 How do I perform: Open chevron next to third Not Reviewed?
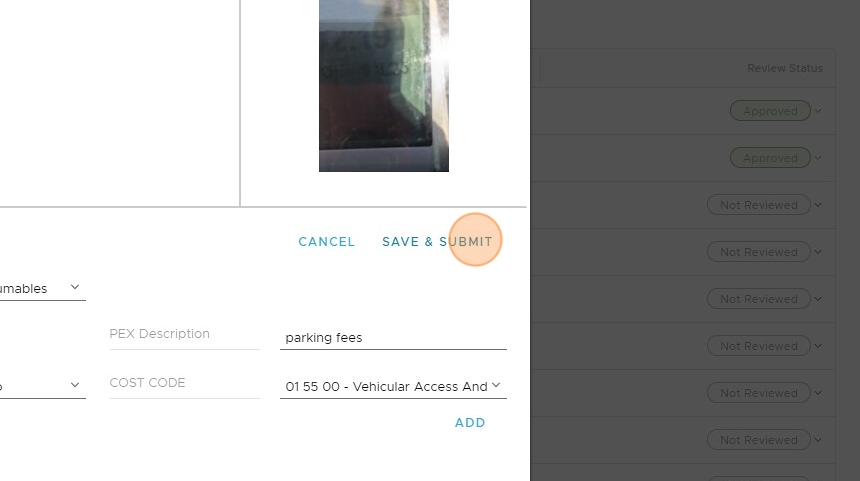click(818, 299)
